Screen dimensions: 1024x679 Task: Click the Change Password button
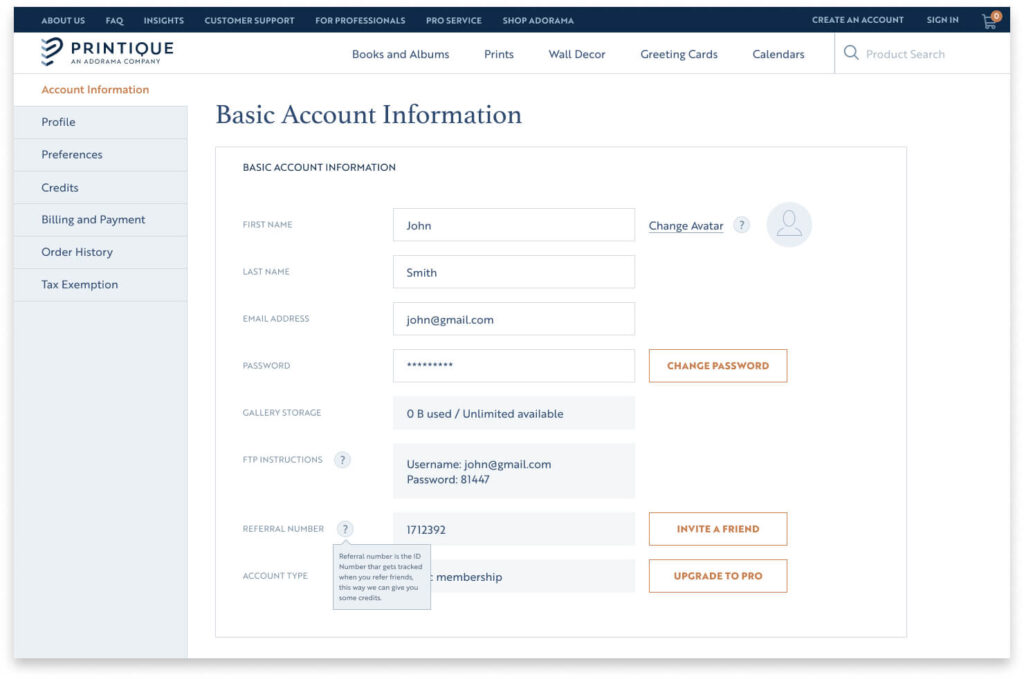(x=718, y=365)
